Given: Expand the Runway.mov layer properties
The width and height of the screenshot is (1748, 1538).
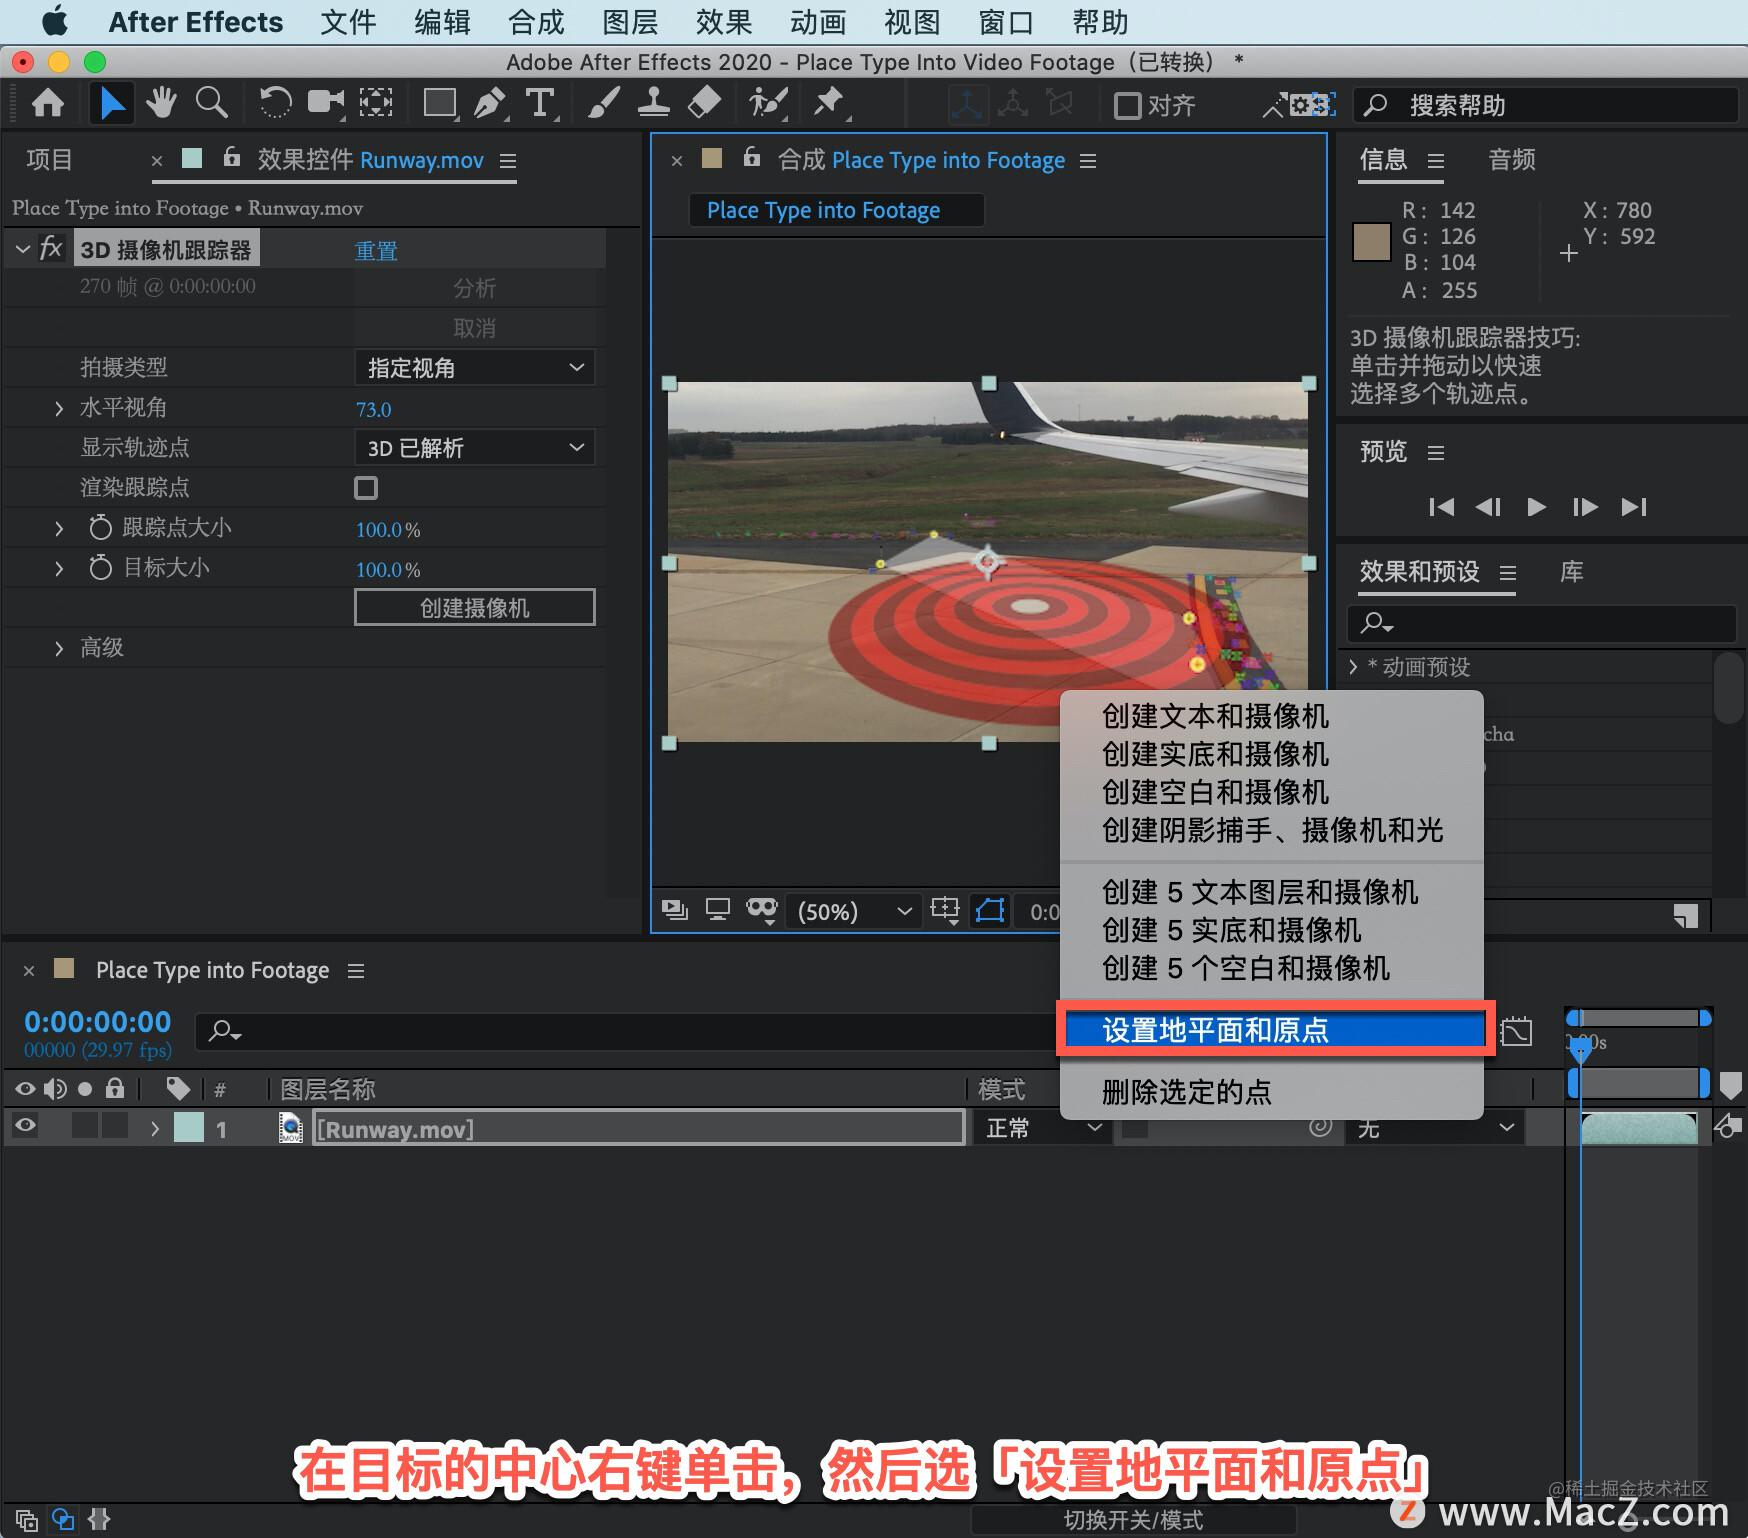Looking at the screenshot, I should (154, 1128).
